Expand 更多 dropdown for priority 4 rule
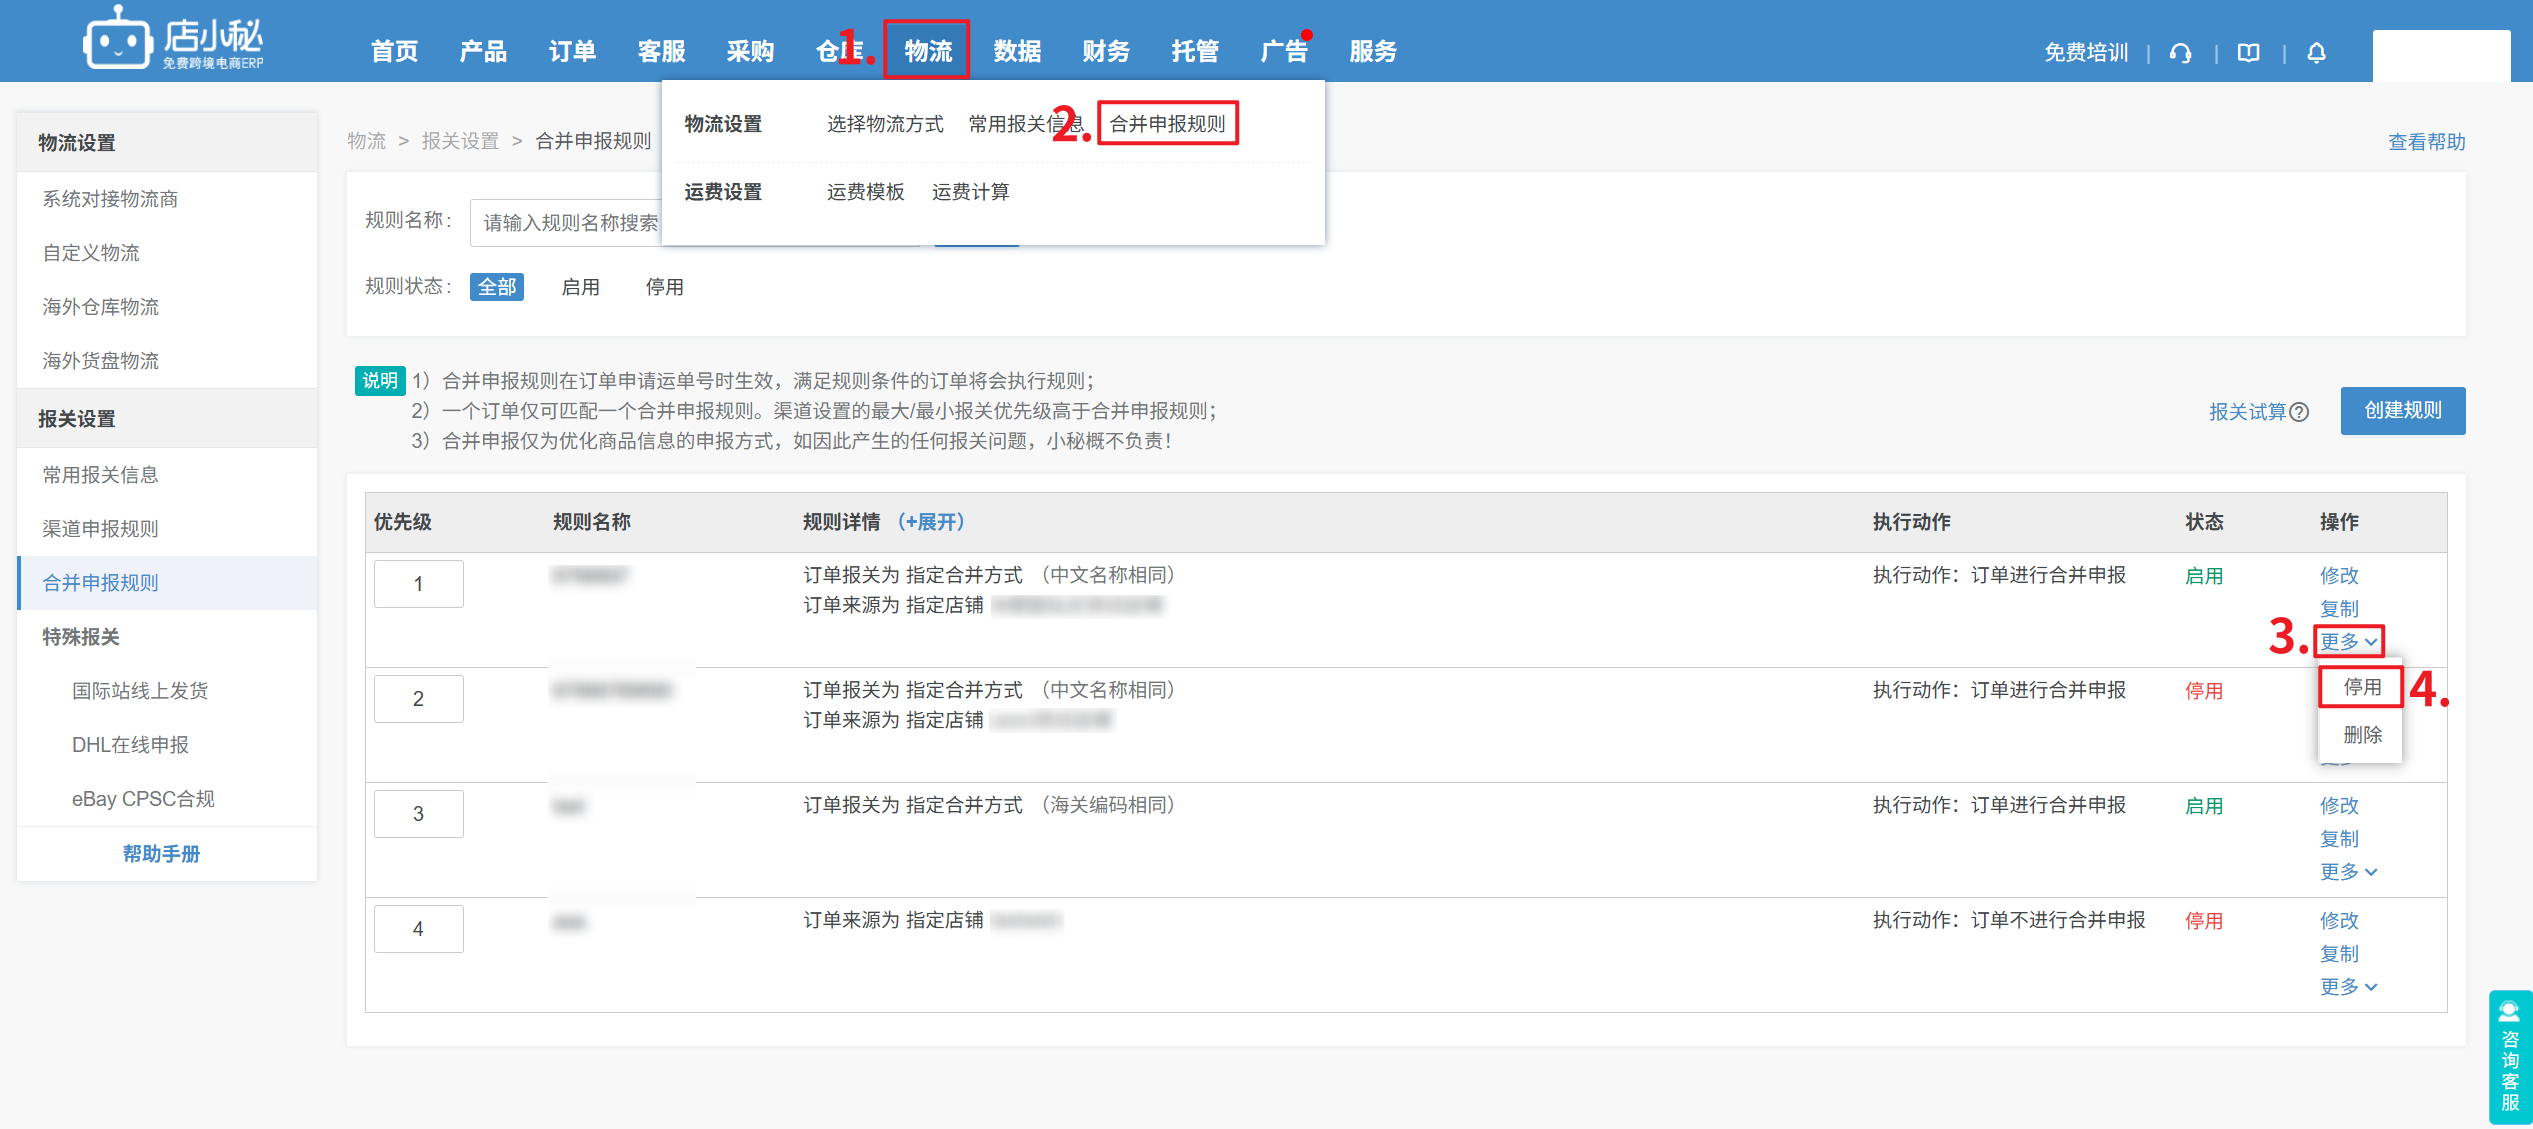2533x1129 pixels. [2349, 987]
